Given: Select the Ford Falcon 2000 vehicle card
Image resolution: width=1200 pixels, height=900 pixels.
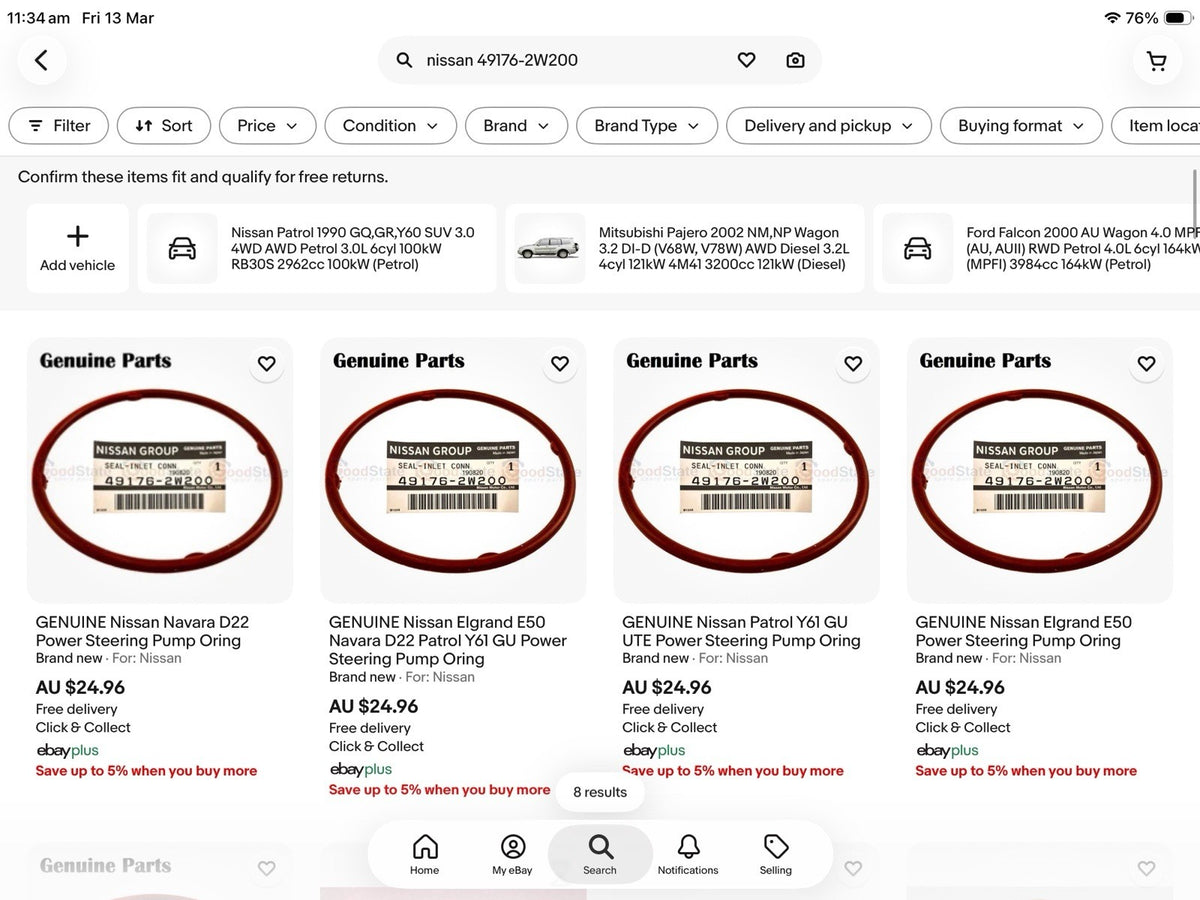Looking at the screenshot, I should point(1037,248).
